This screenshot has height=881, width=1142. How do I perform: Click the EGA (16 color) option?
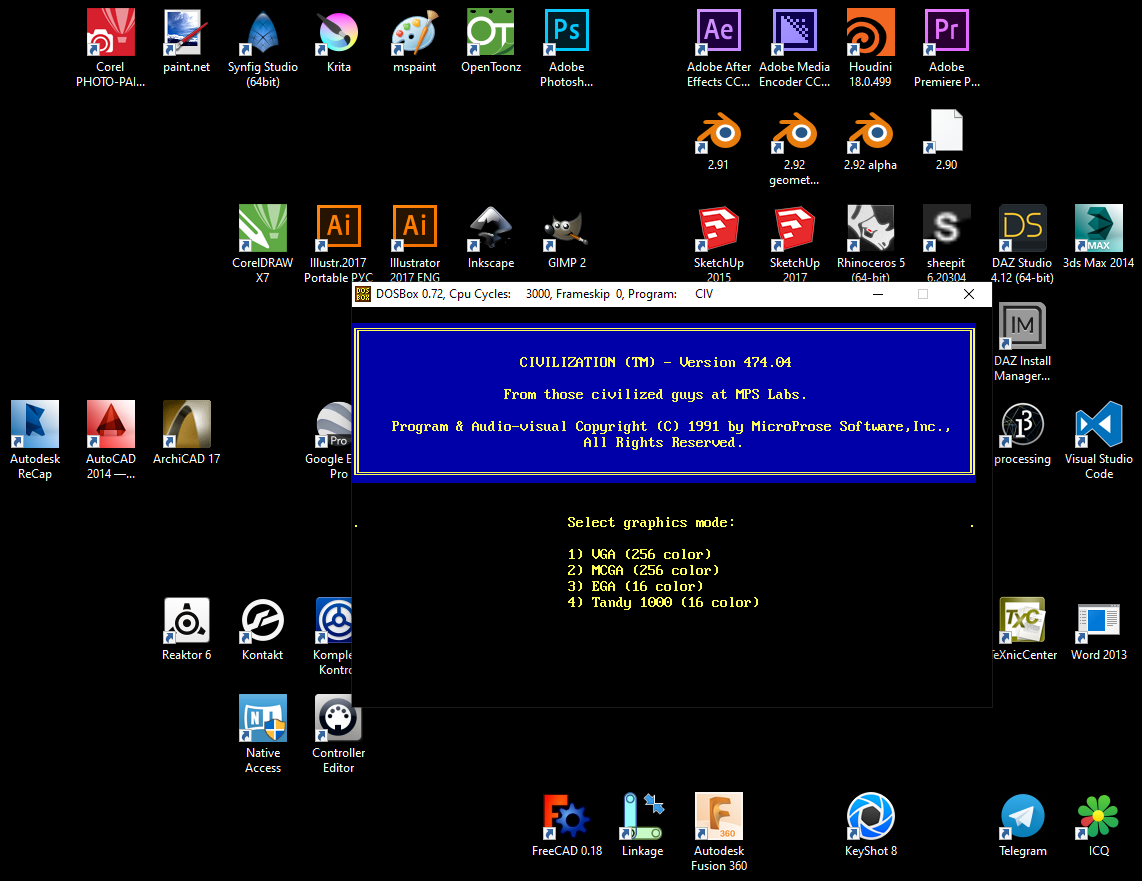pos(635,586)
